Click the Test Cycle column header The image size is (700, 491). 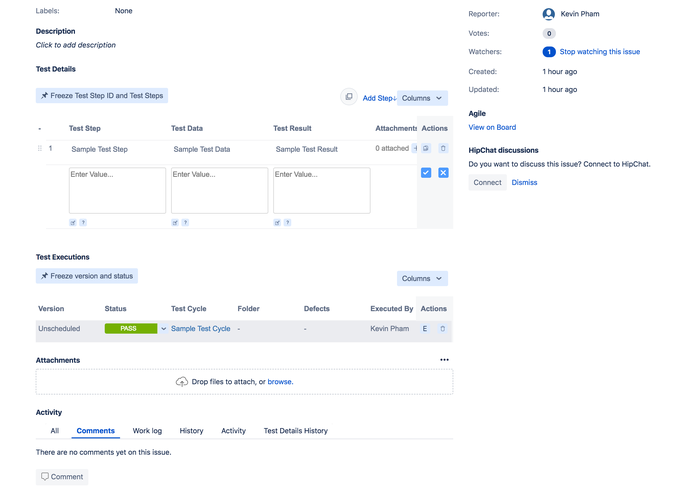(188, 308)
